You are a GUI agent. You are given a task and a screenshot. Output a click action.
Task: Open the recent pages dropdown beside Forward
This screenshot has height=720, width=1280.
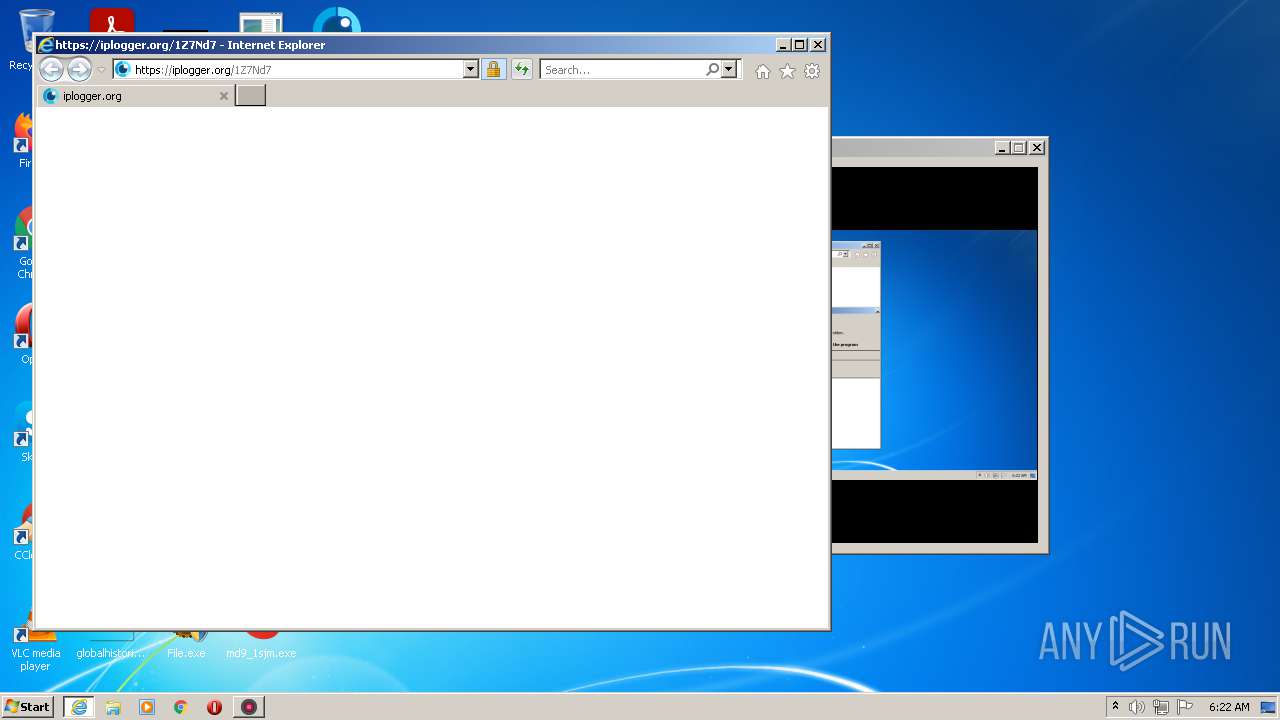click(x=101, y=70)
